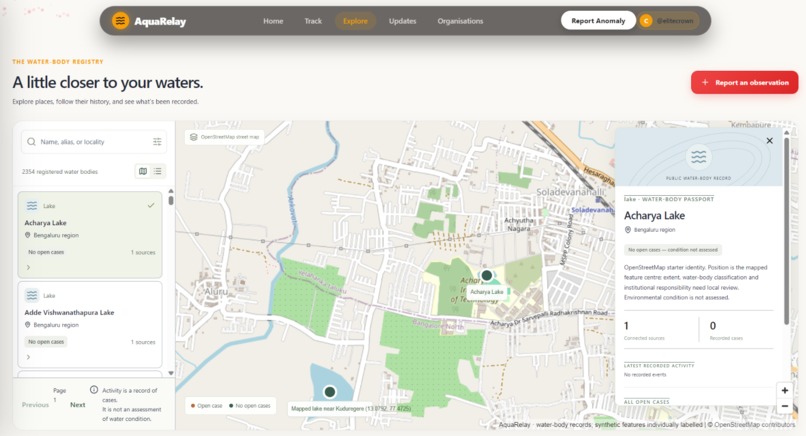The height and width of the screenshot is (436, 806).
Task: Click the Latest Recorded Activity heading
Action: click(x=659, y=366)
